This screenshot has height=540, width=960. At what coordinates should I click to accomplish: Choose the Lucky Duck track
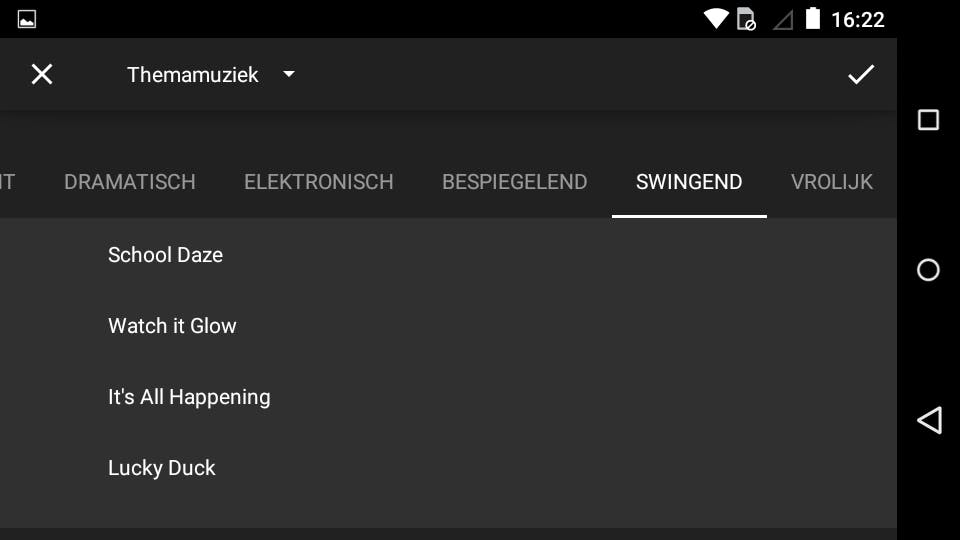pyautogui.click(x=162, y=468)
